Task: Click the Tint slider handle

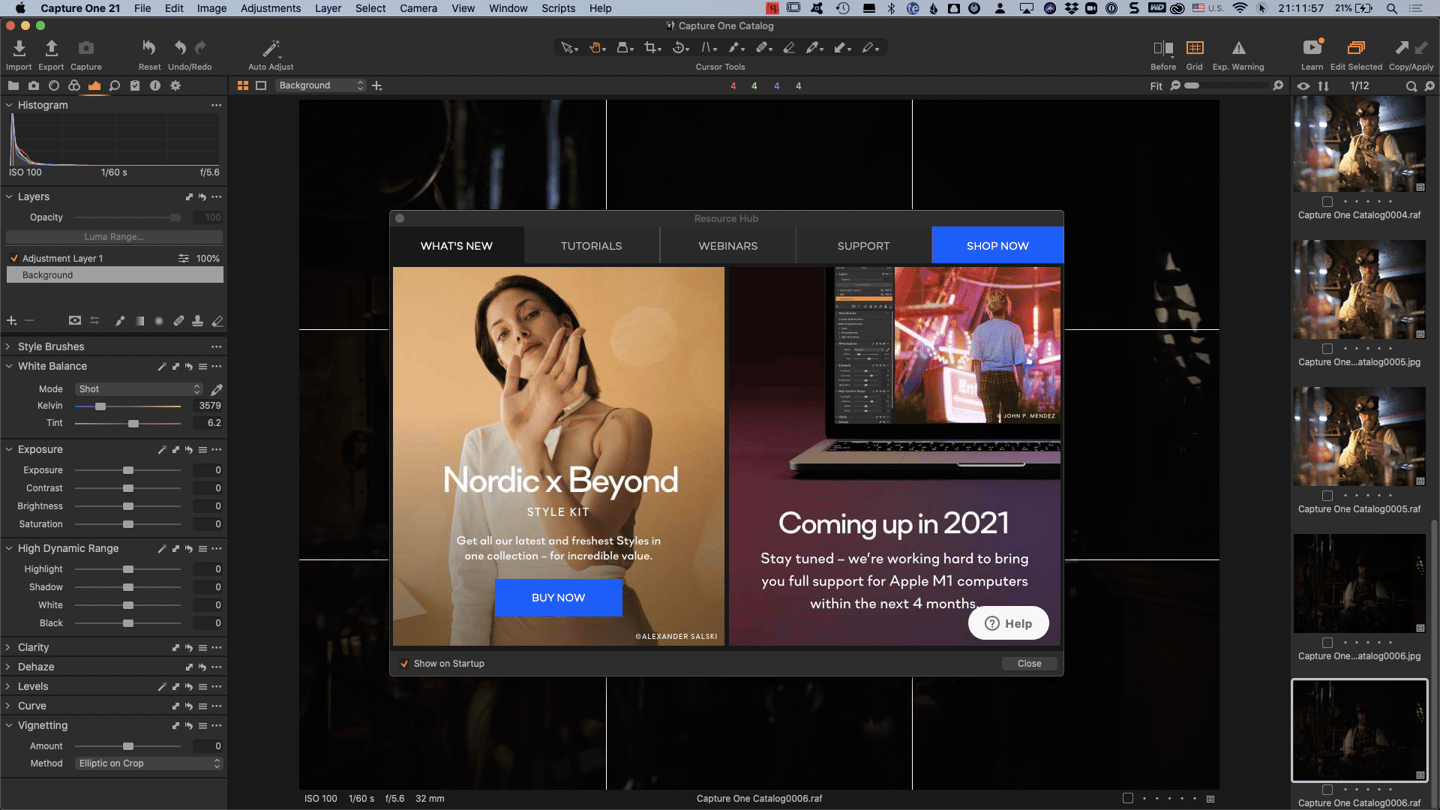Action: [133, 424]
